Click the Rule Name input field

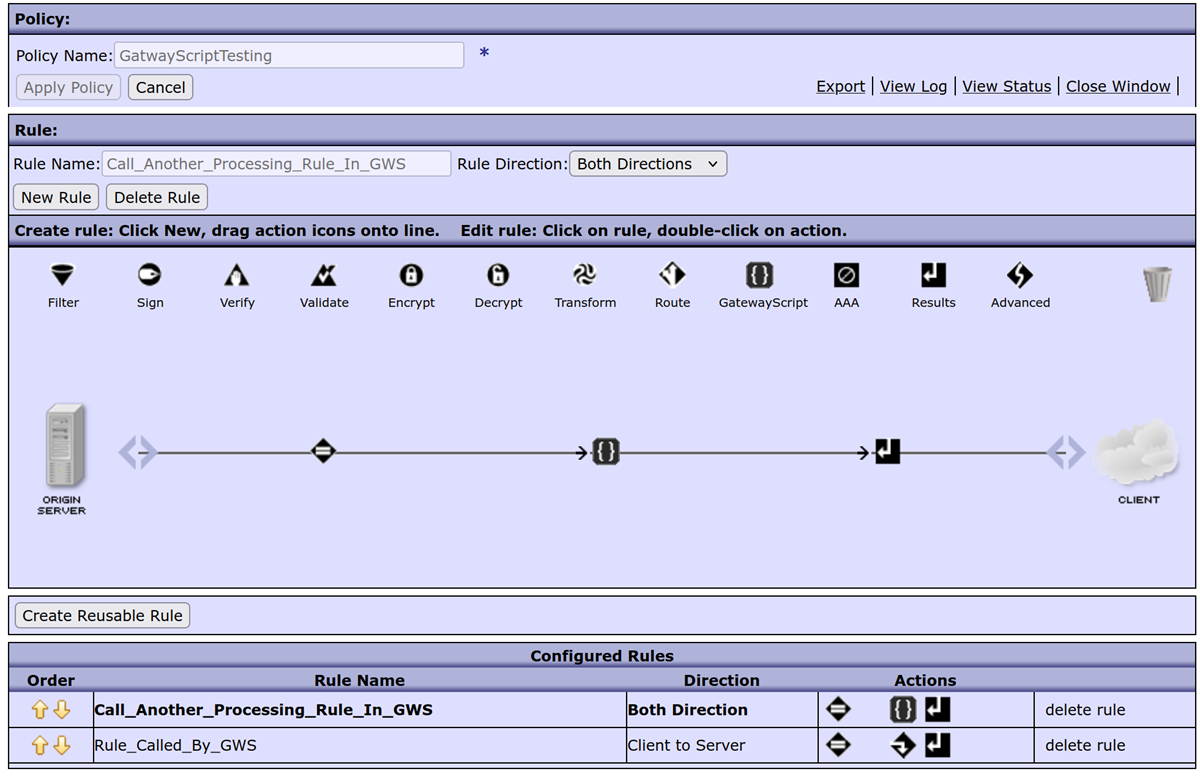click(276, 164)
